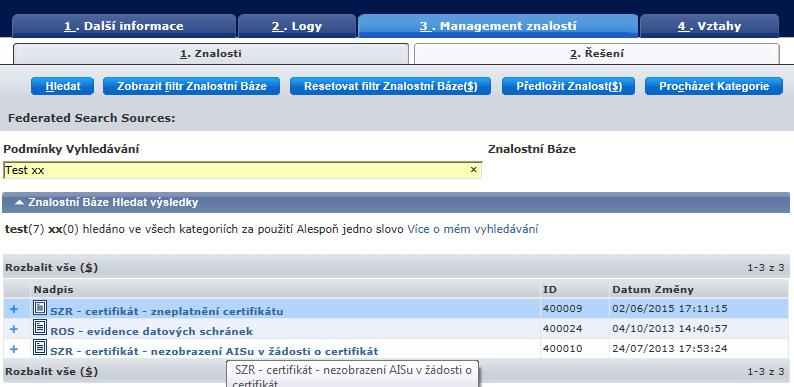This screenshot has width=794, height=387.
Task: Click the Datum Změny column header
Action: point(653,290)
